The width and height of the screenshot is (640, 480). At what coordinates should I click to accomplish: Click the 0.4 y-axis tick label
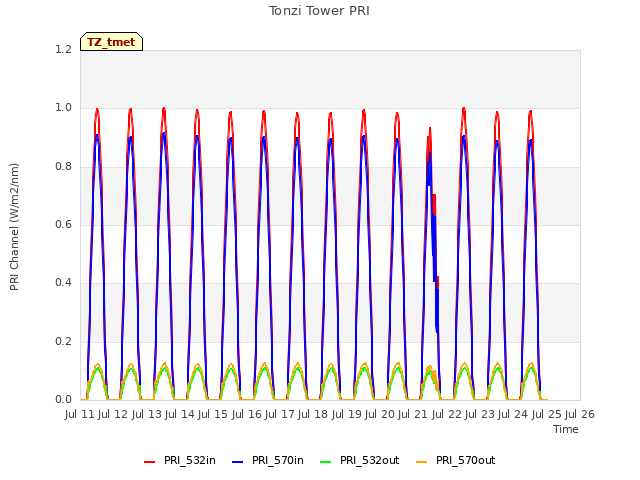tap(63, 282)
